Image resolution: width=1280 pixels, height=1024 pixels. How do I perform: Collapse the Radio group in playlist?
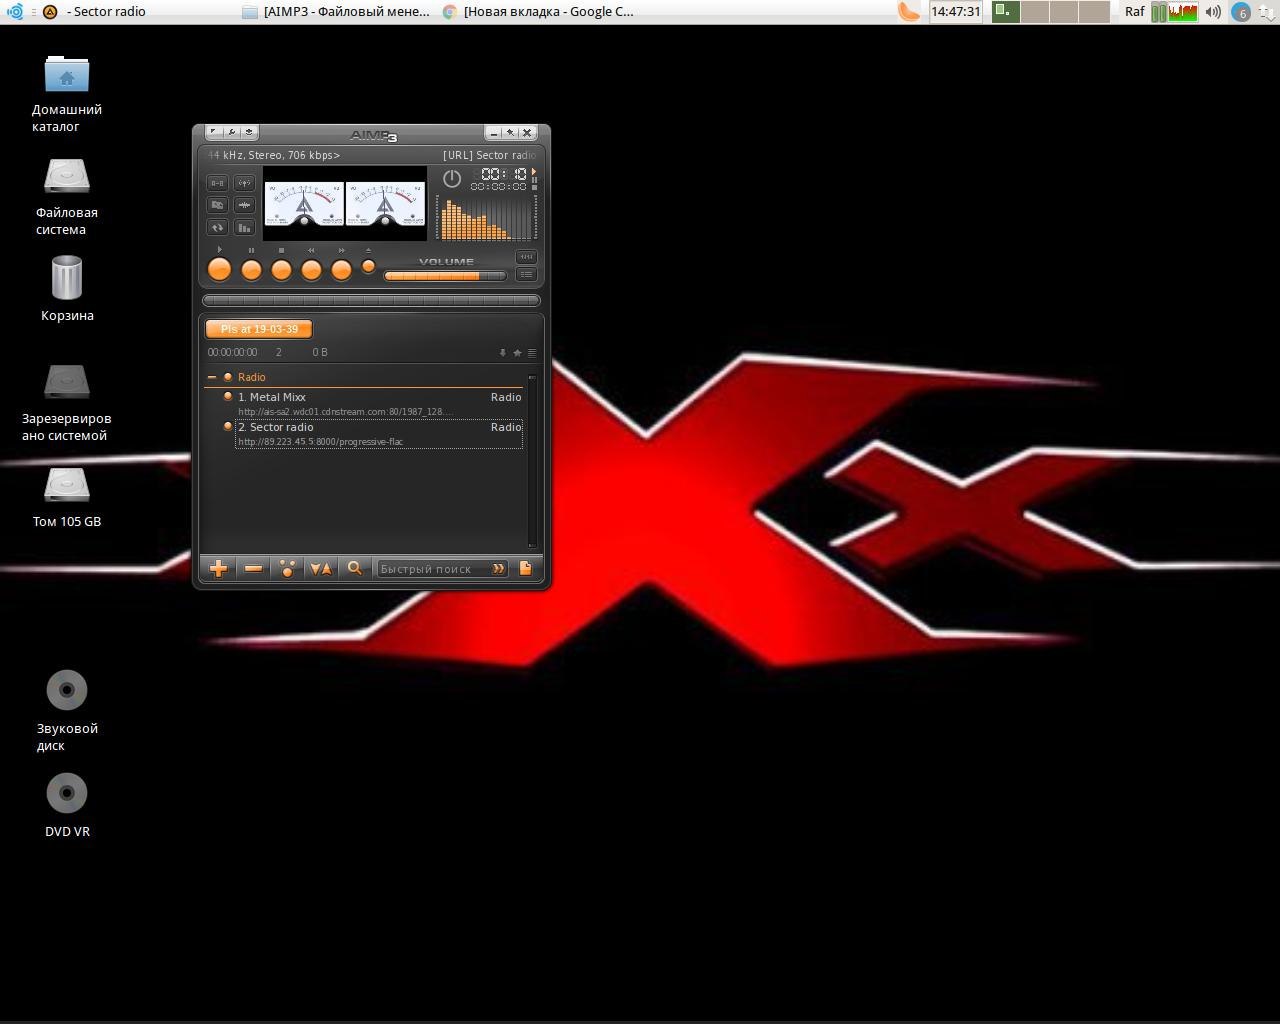click(212, 377)
